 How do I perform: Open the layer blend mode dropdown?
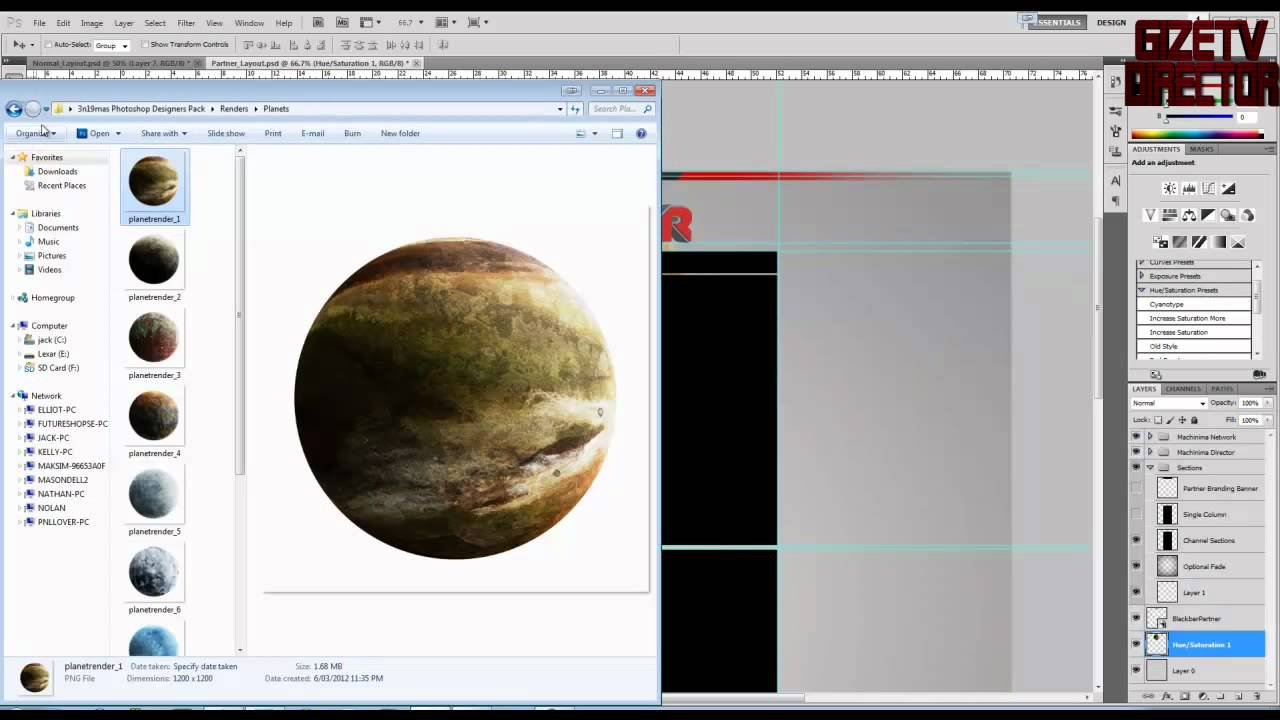(1168, 403)
